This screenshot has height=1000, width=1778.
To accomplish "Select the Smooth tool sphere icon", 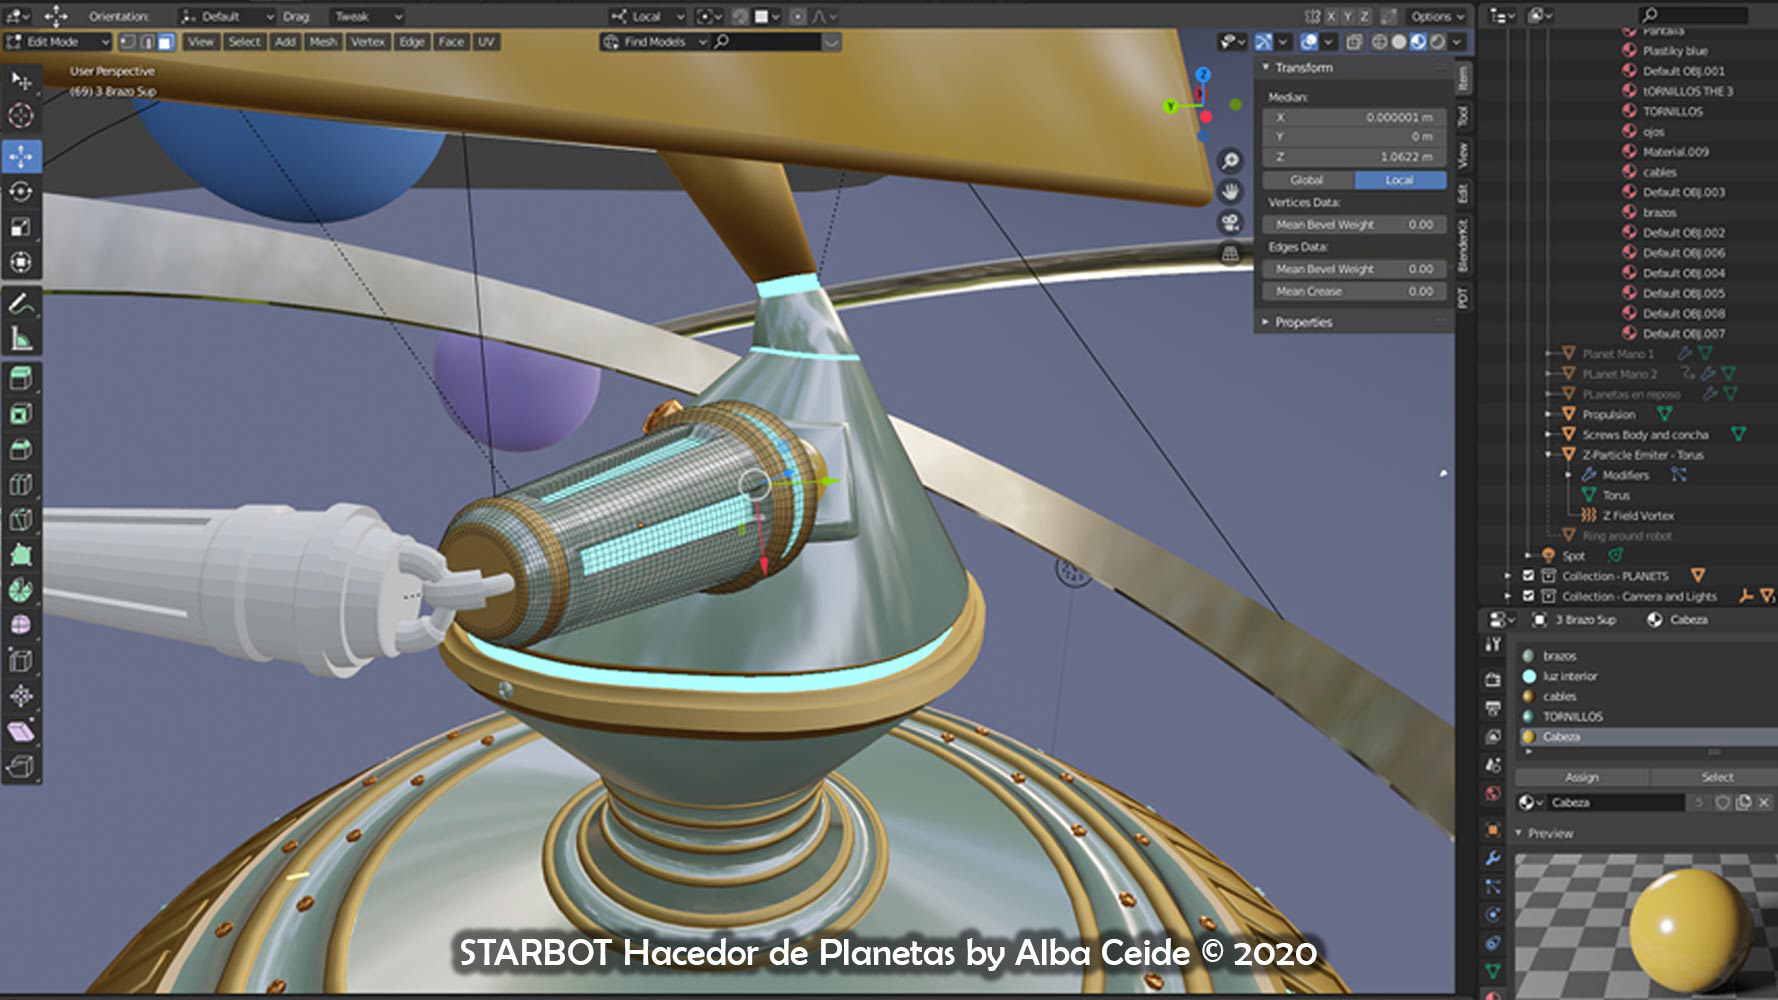I will click(20, 625).
